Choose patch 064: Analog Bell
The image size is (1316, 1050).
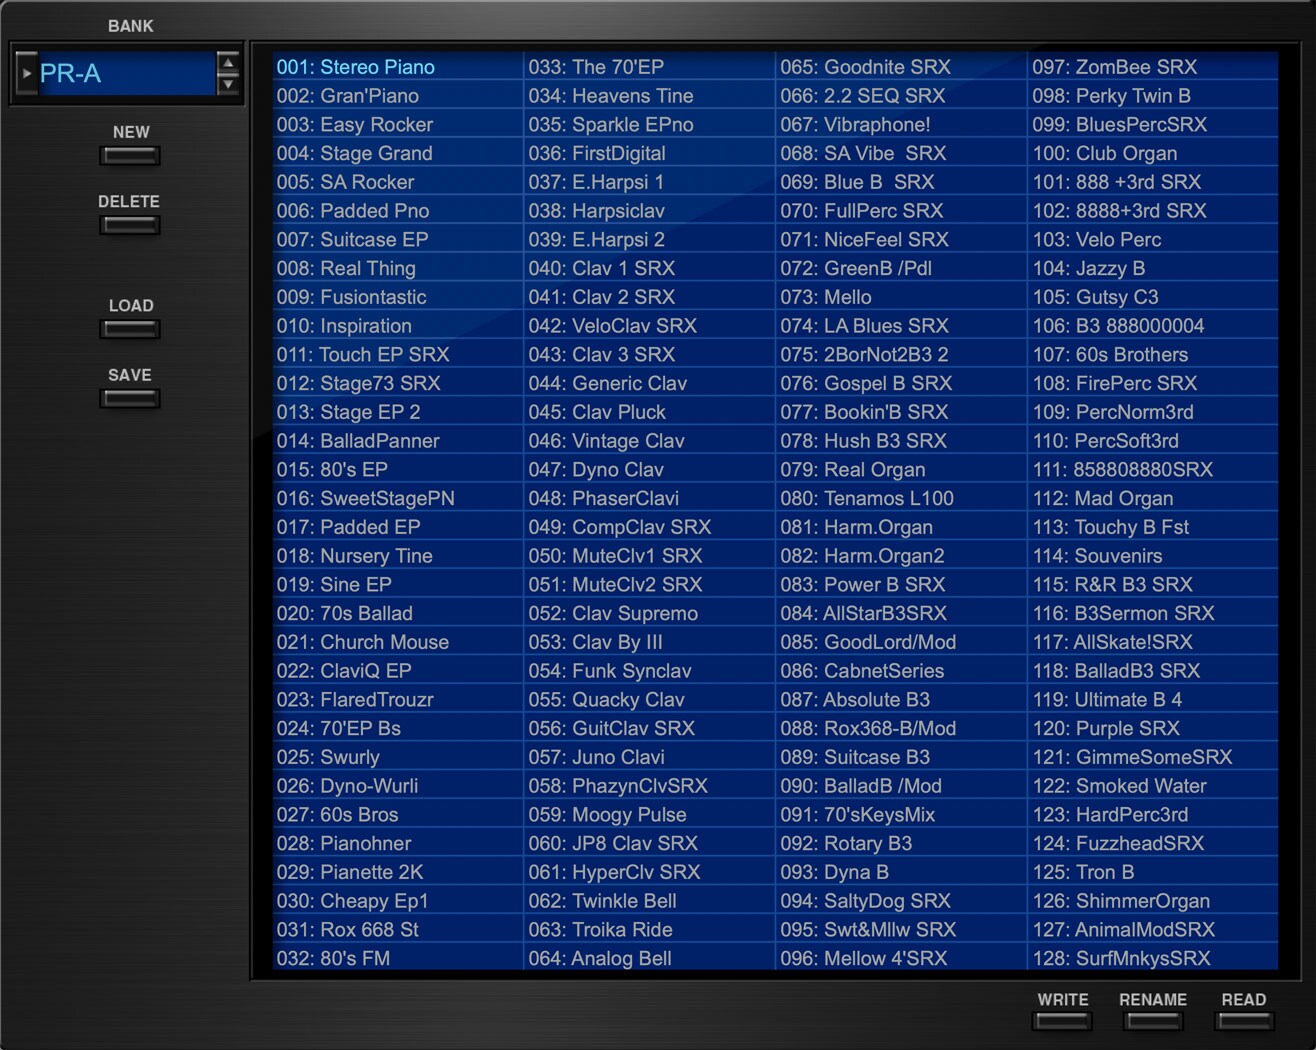[x=600, y=958]
